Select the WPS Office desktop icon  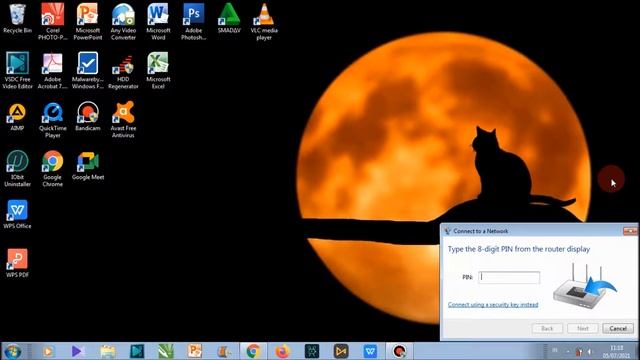click(17, 214)
